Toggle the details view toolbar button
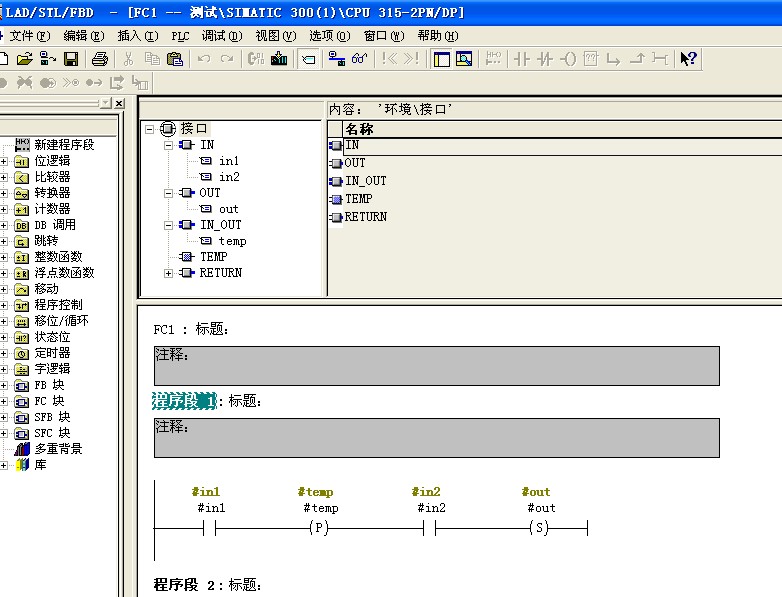Viewport: 782px width, 597px height. tap(464, 59)
